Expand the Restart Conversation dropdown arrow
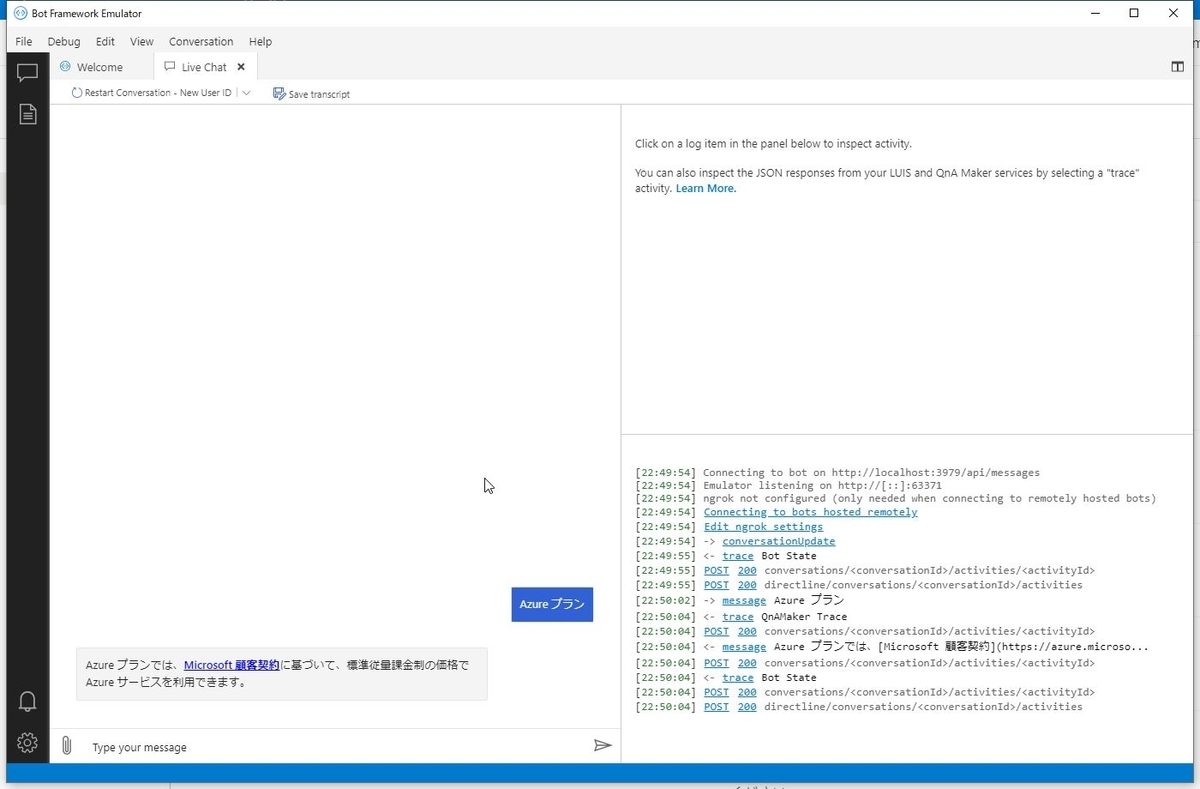The width and height of the screenshot is (1200, 789). 246,93
